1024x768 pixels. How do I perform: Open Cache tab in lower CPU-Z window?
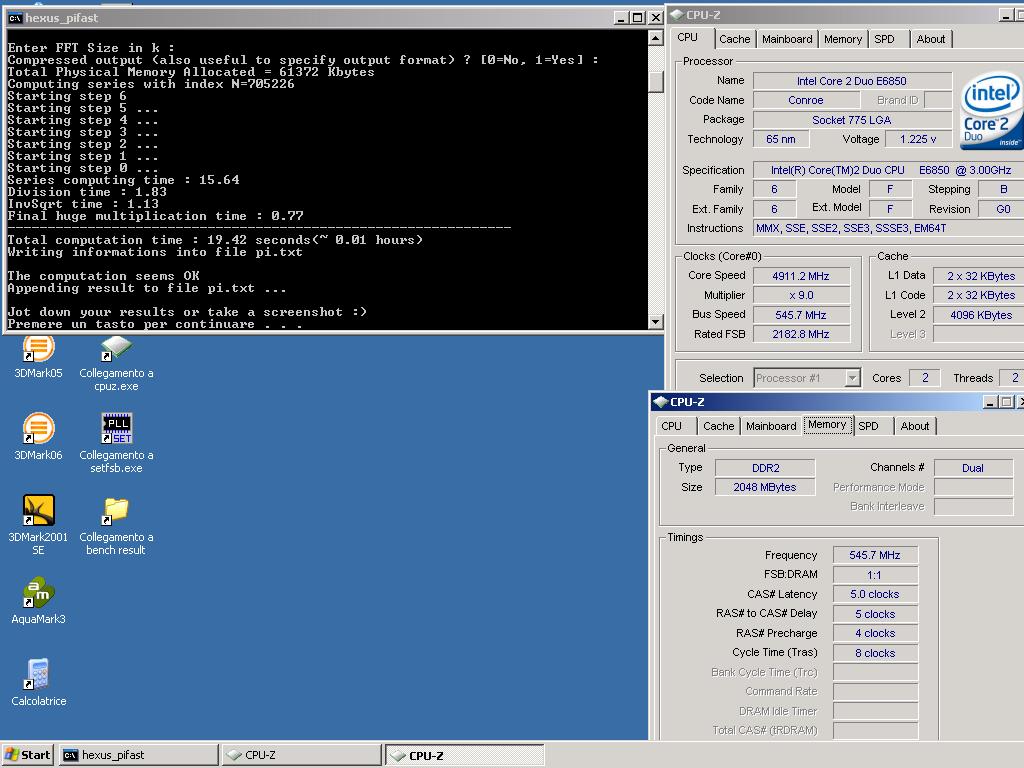[718, 426]
